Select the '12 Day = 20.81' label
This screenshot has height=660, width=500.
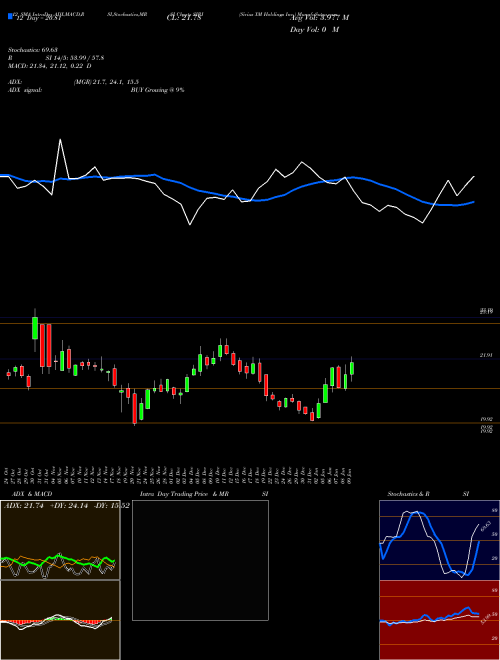[x=39, y=18]
